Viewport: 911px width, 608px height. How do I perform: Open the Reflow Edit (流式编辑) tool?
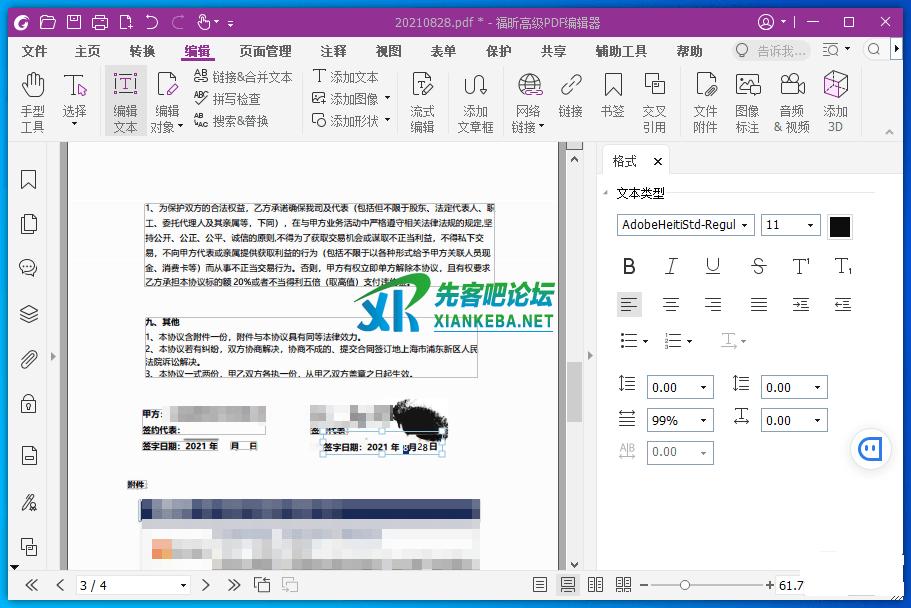pyautogui.click(x=422, y=100)
